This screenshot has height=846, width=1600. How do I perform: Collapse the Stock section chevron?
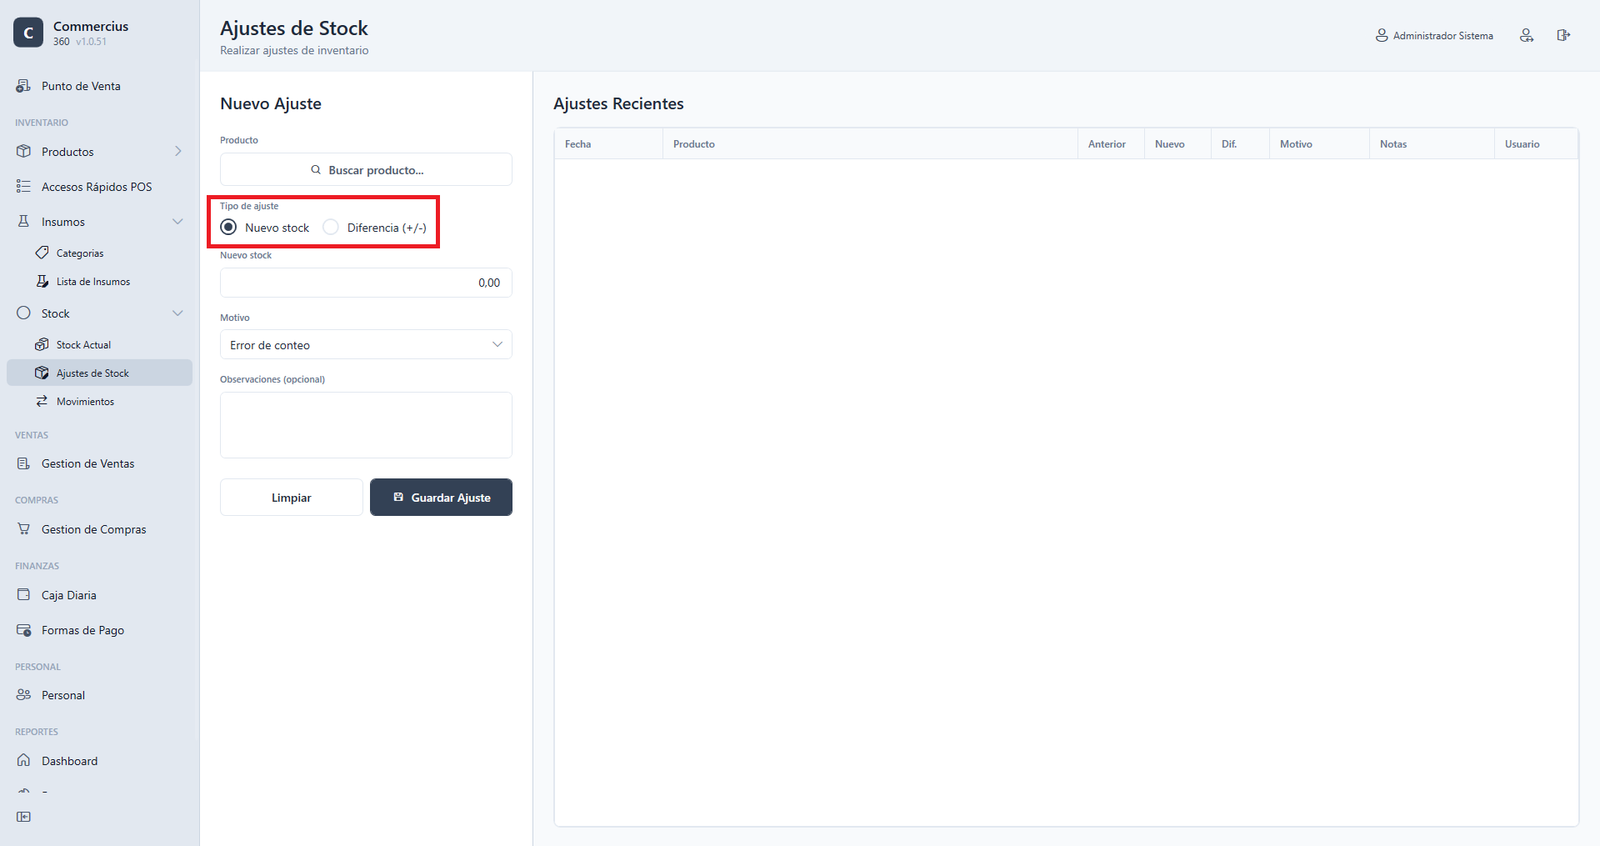[178, 314]
